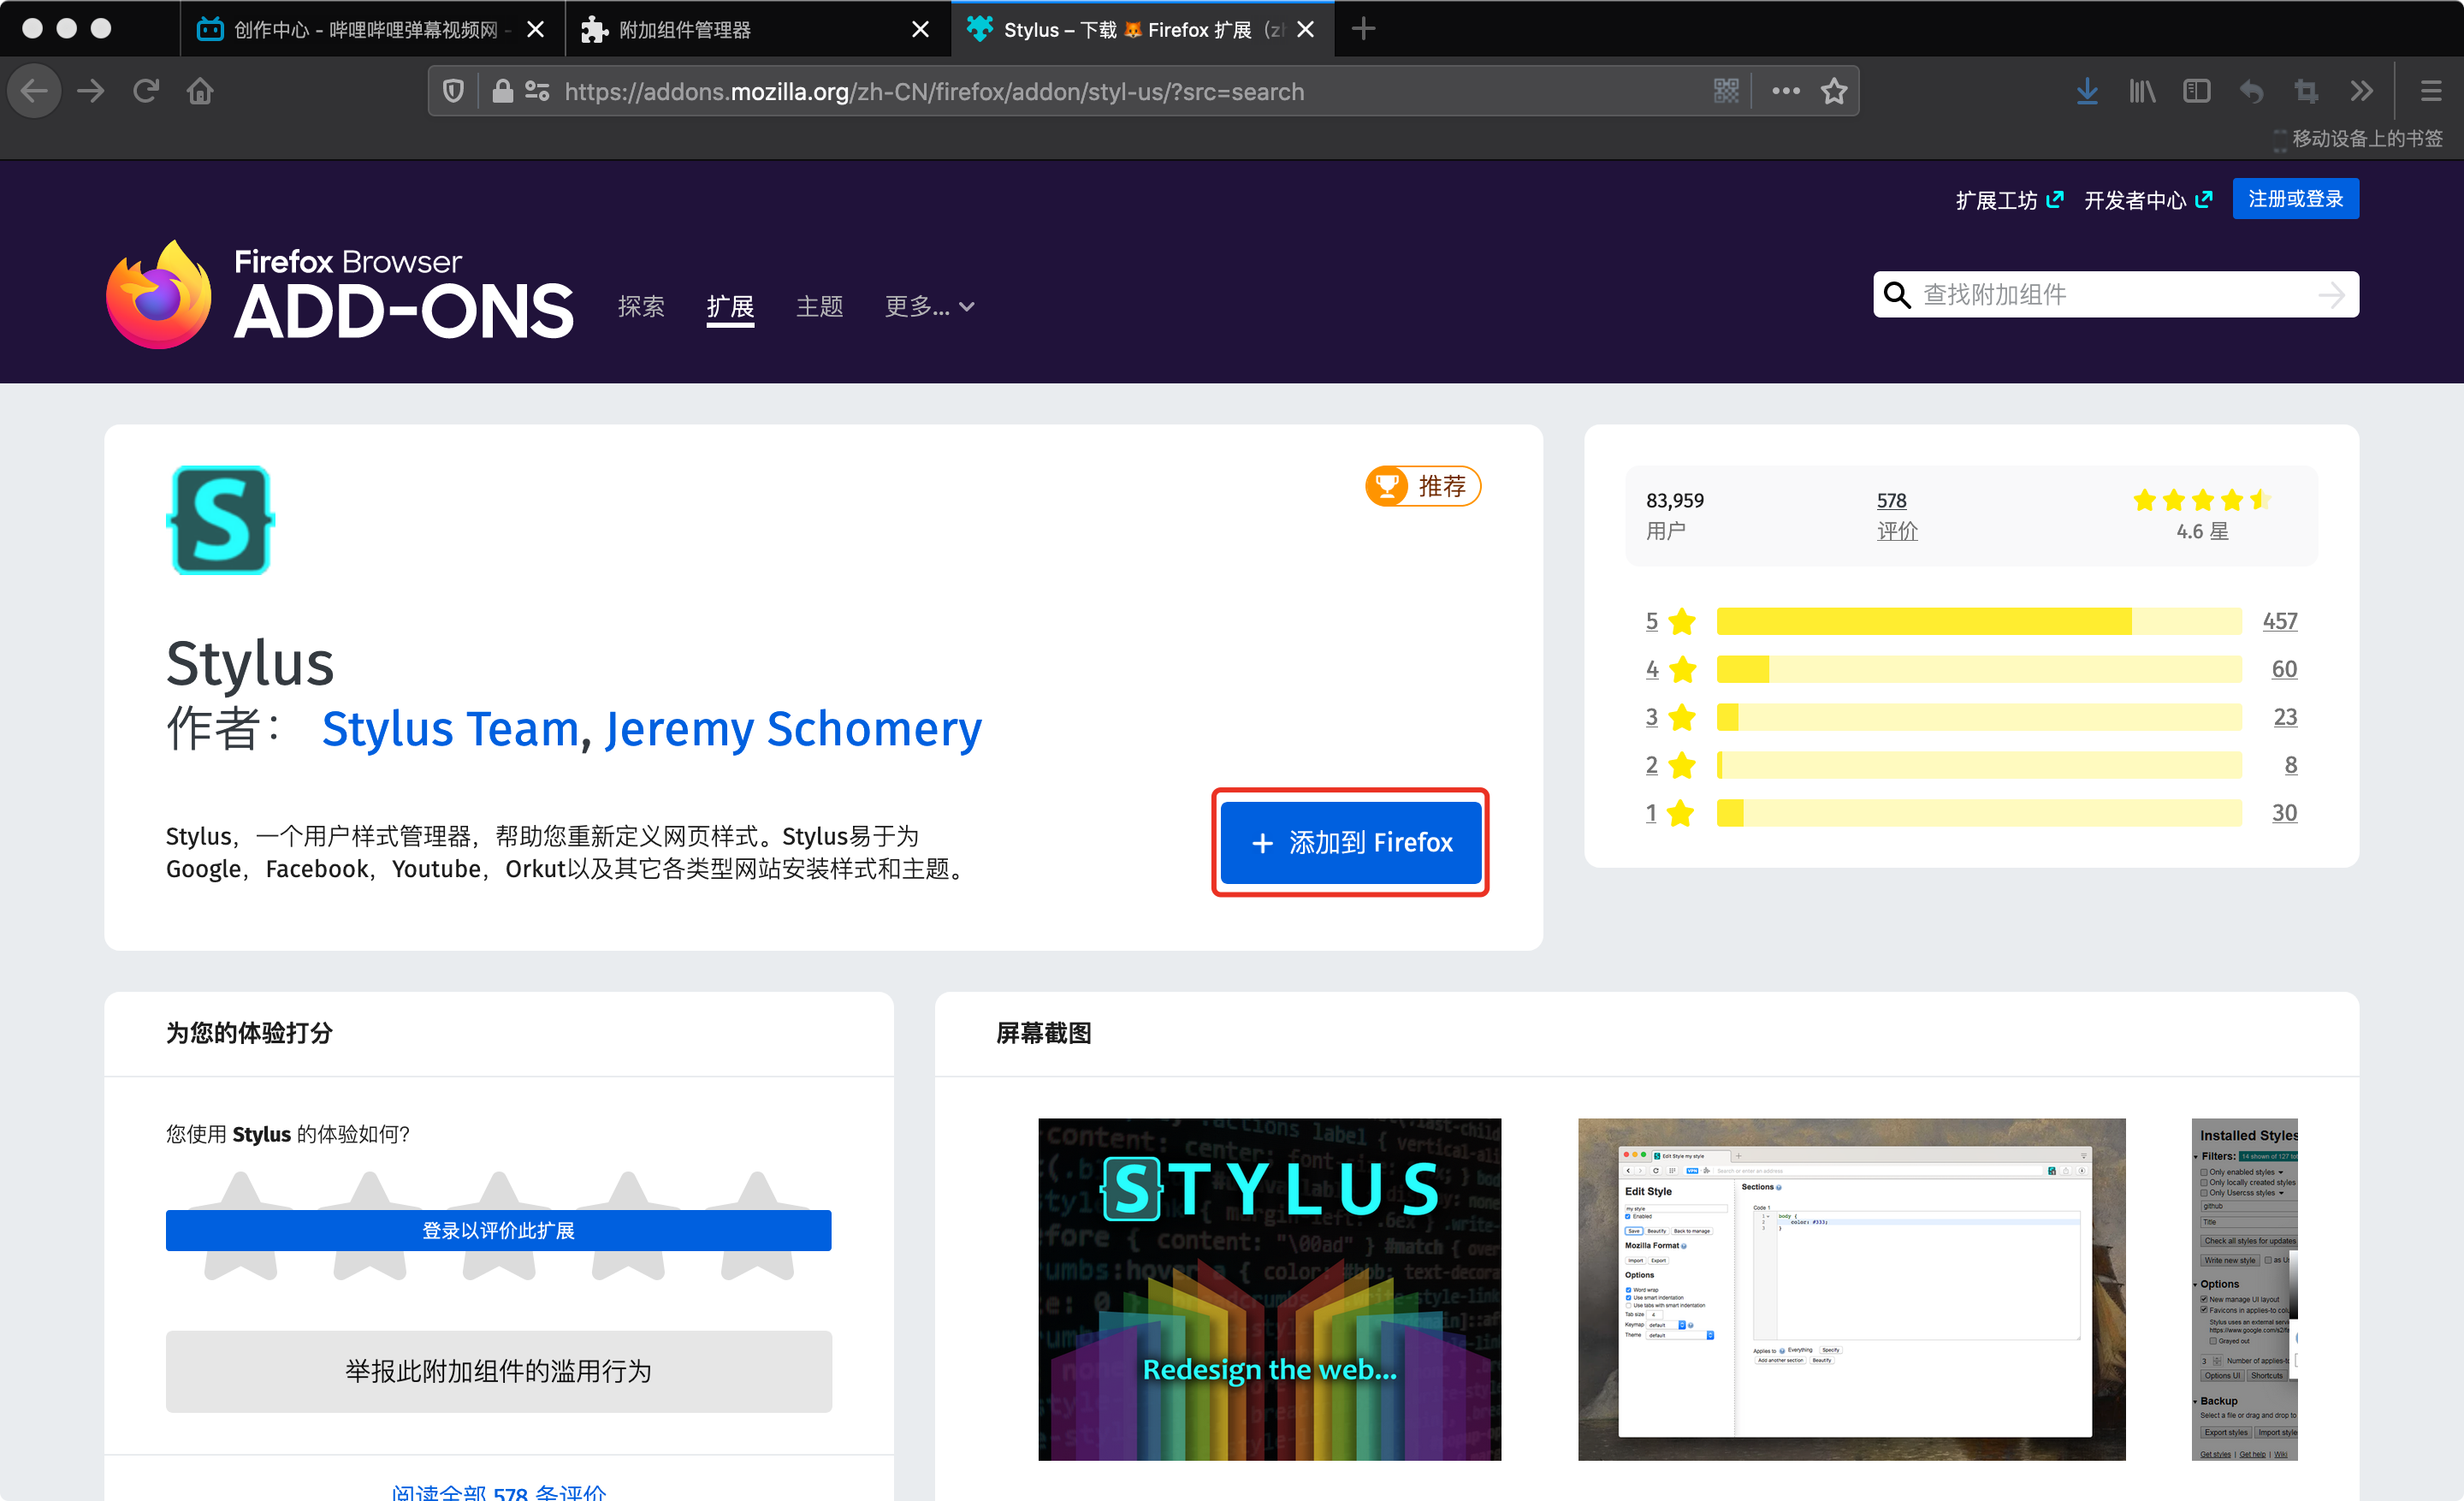
Task: Click the browser back arrow button
Action: pos(35,91)
